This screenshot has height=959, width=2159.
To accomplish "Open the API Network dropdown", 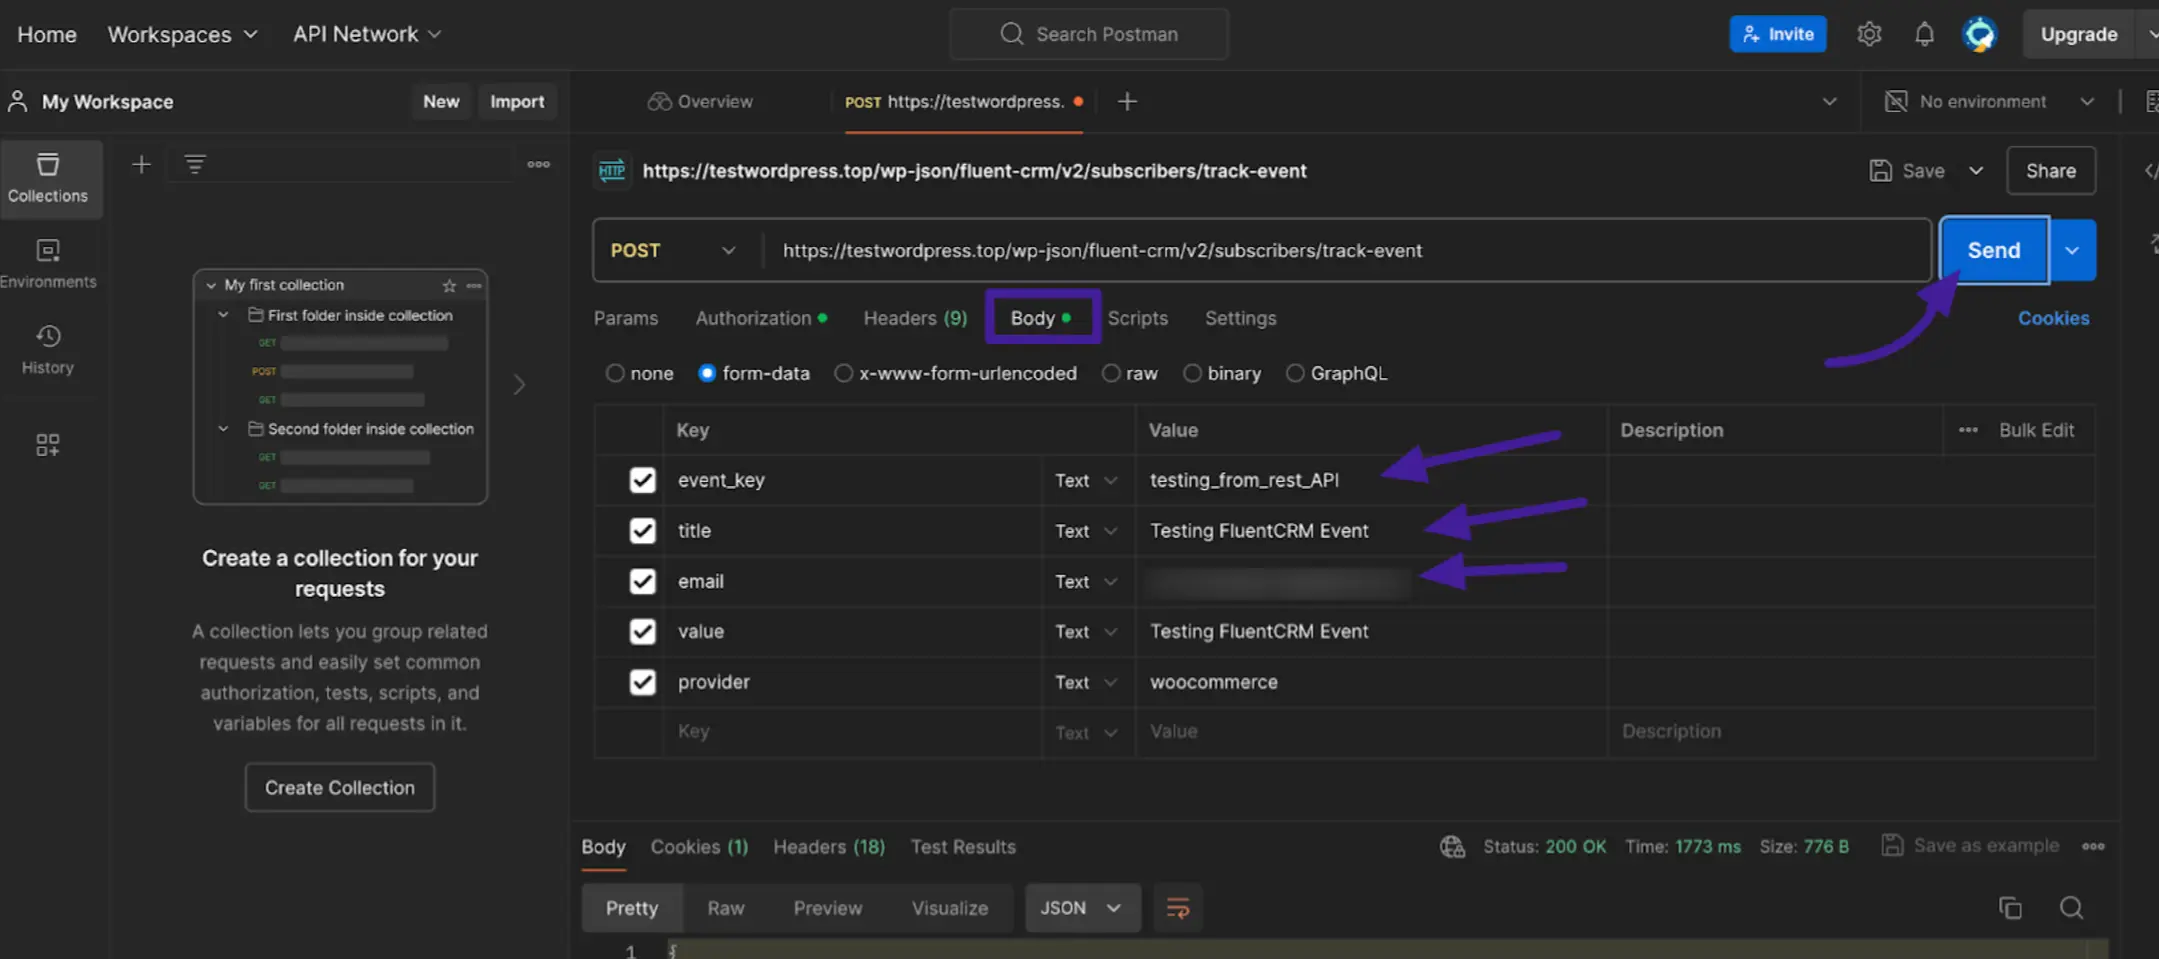I will tap(367, 34).
